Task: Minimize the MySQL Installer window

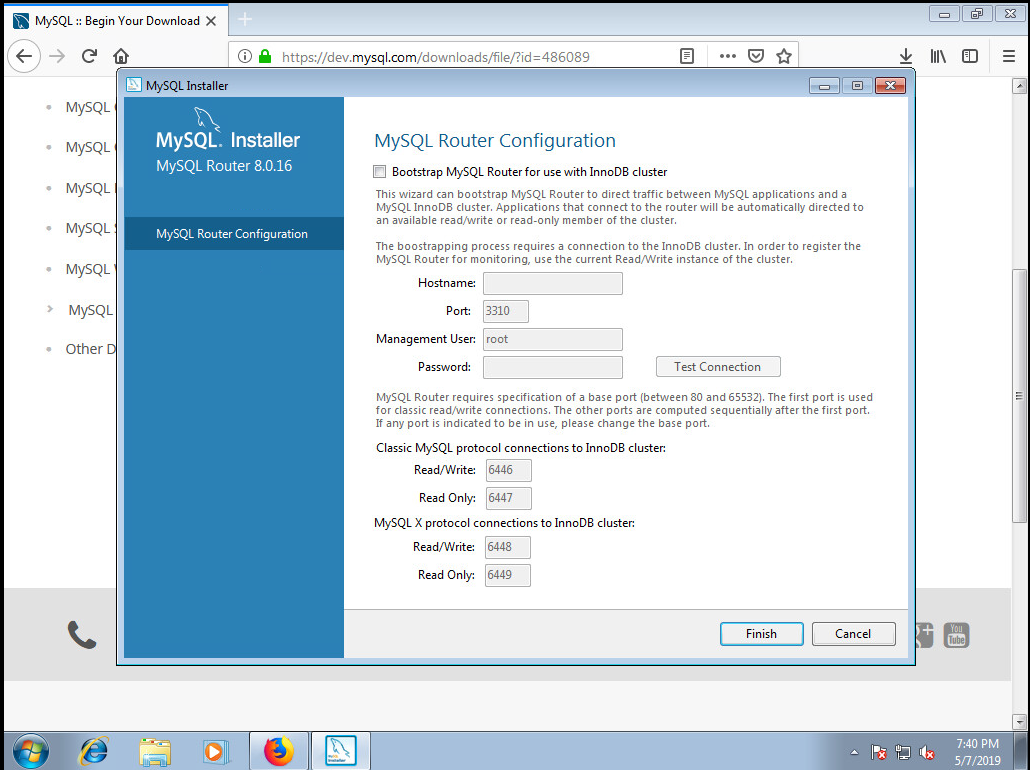Action: point(824,85)
